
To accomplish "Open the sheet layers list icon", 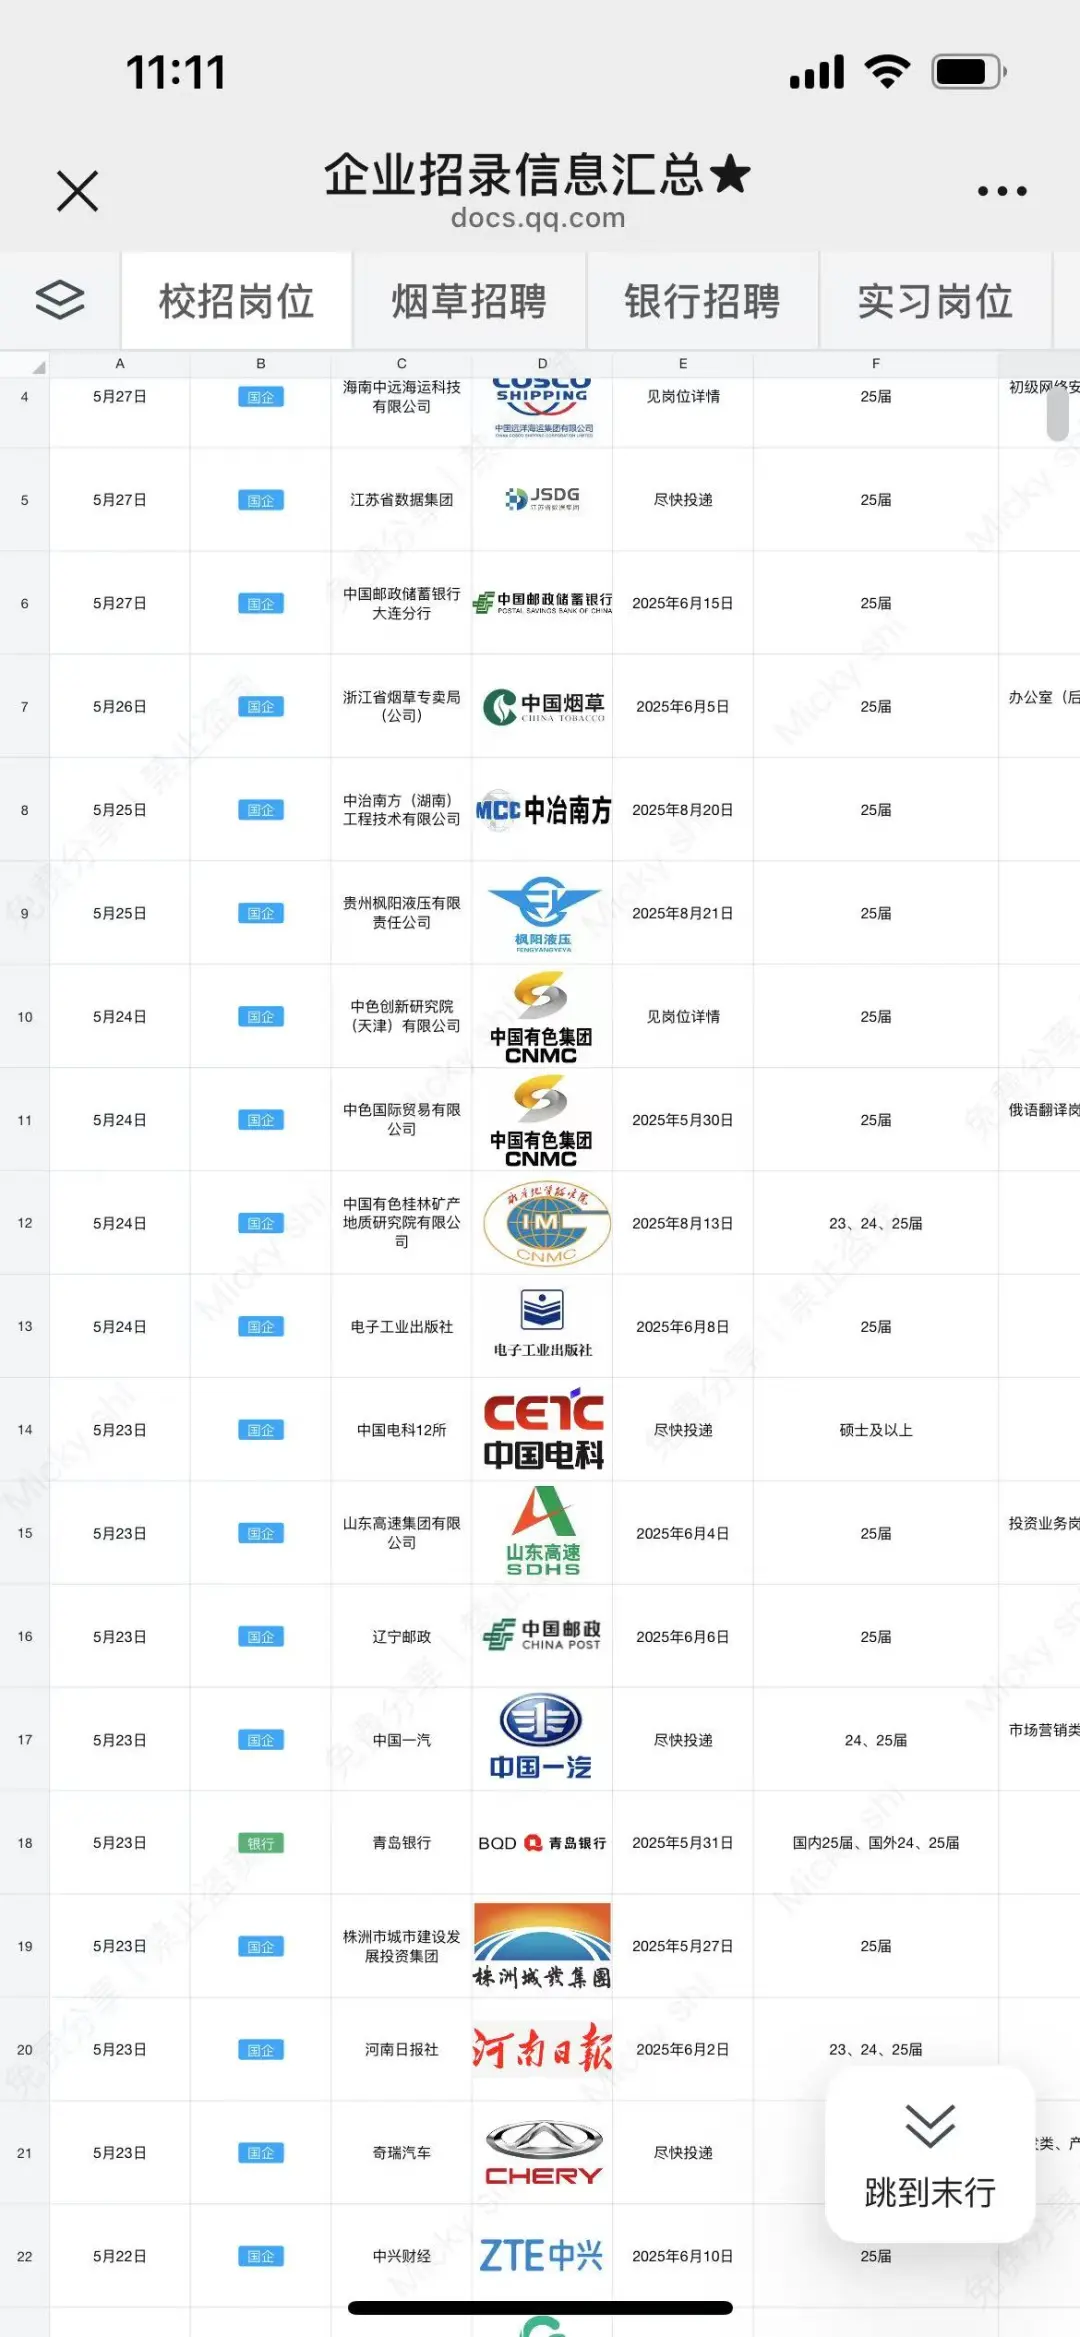I will click(x=60, y=300).
